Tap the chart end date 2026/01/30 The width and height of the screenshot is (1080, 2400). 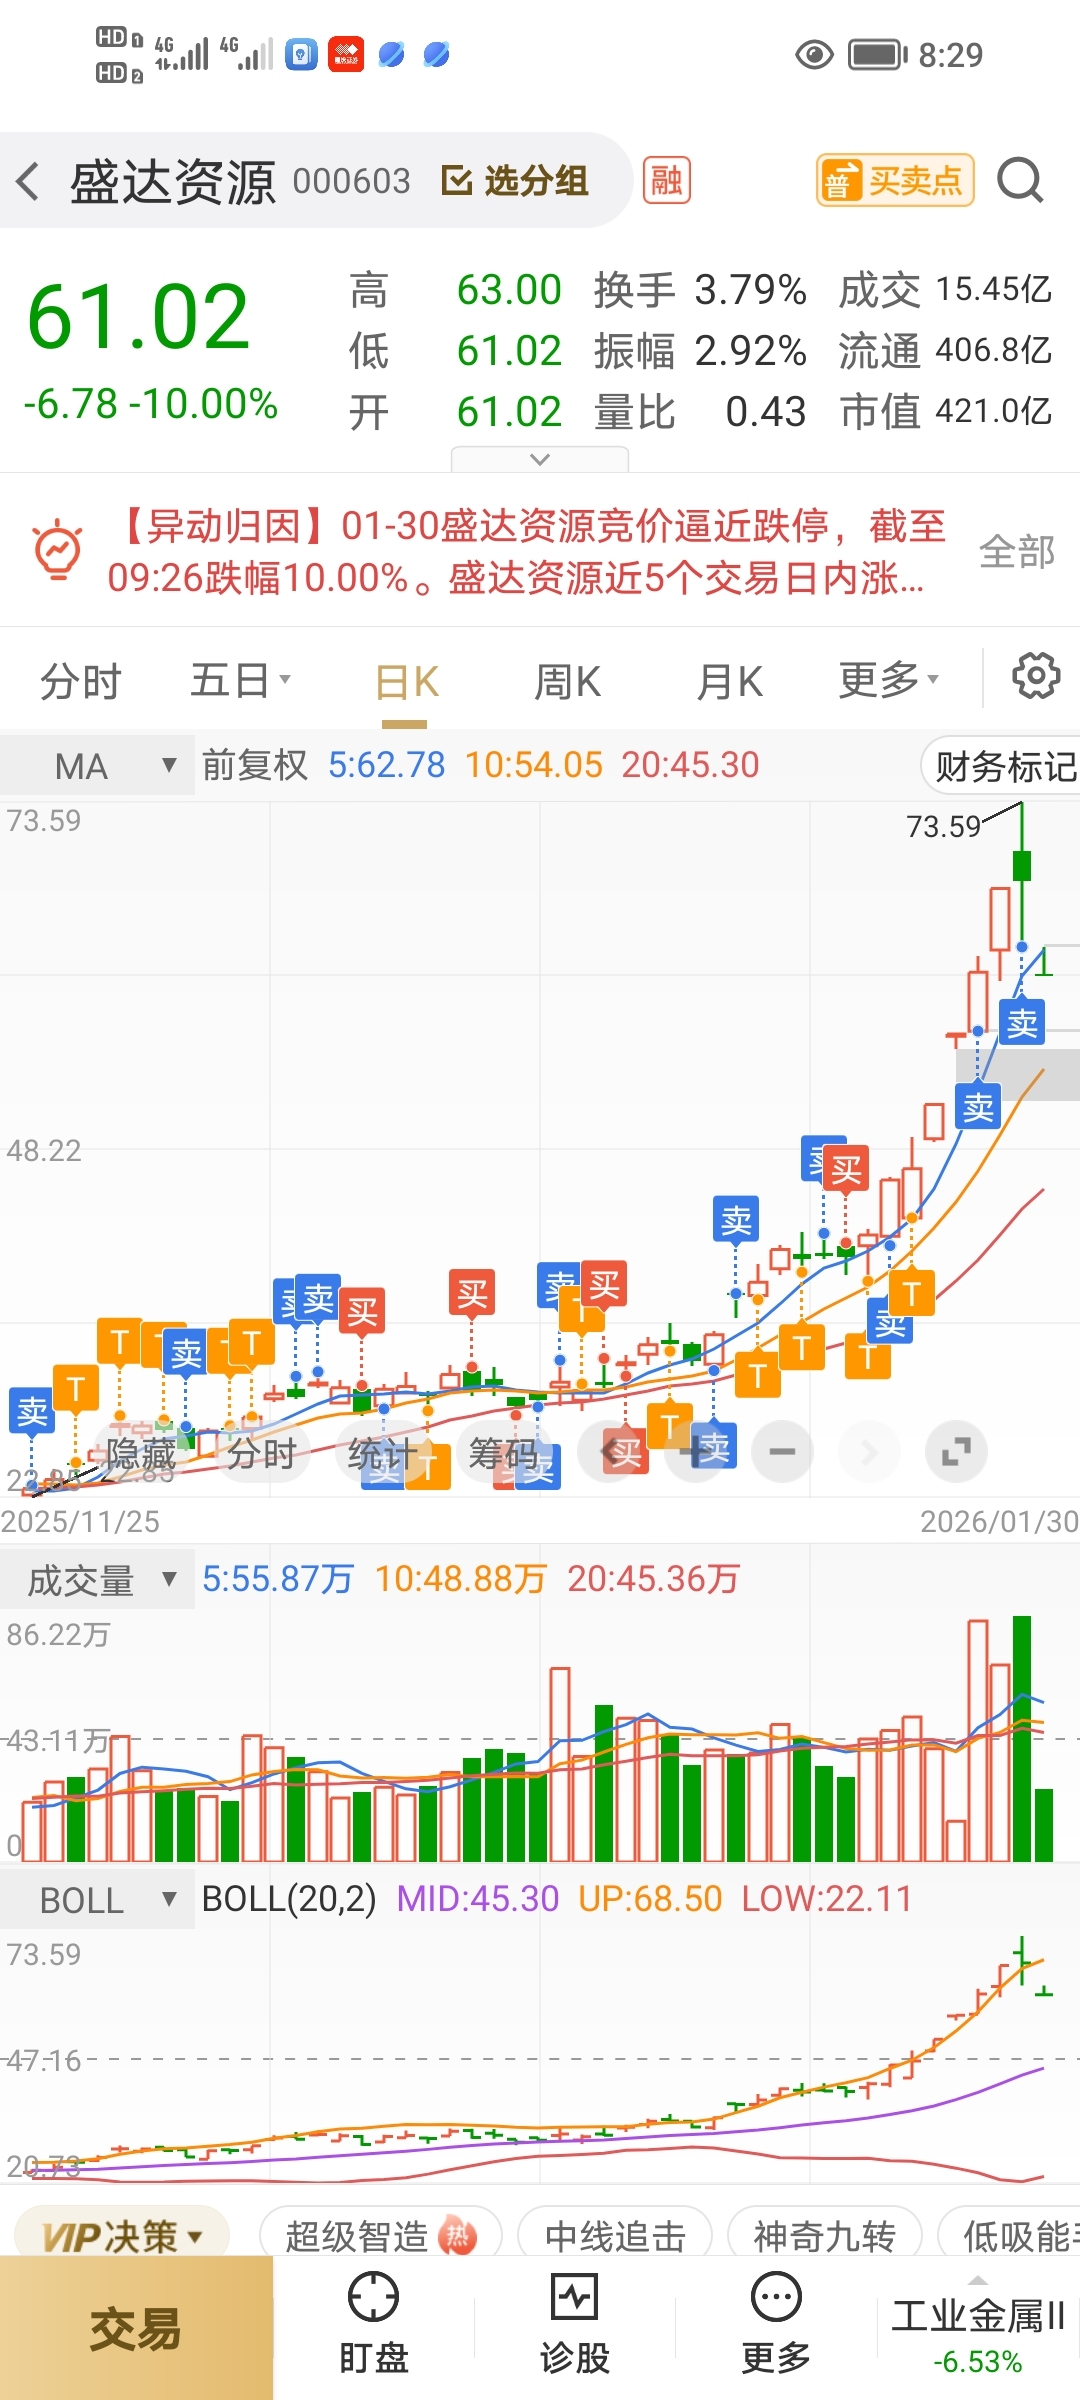coord(999,1521)
